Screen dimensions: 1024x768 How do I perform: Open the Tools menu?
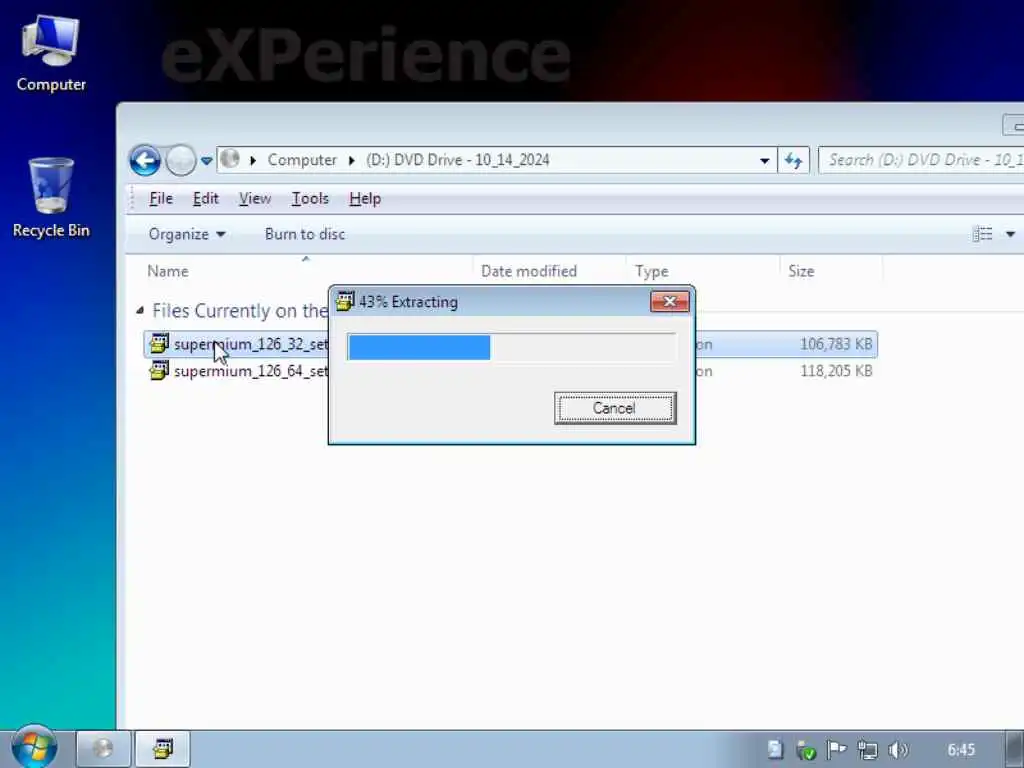(x=310, y=199)
